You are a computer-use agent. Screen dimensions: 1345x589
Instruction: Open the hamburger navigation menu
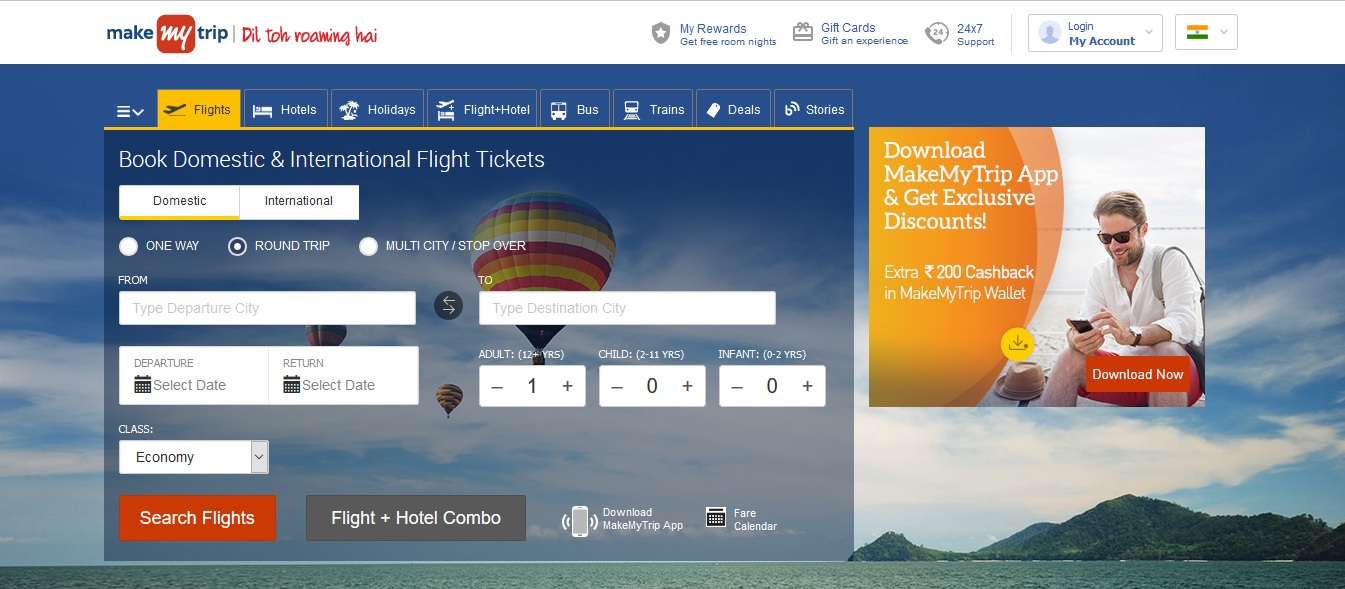[x=130, y=111]
